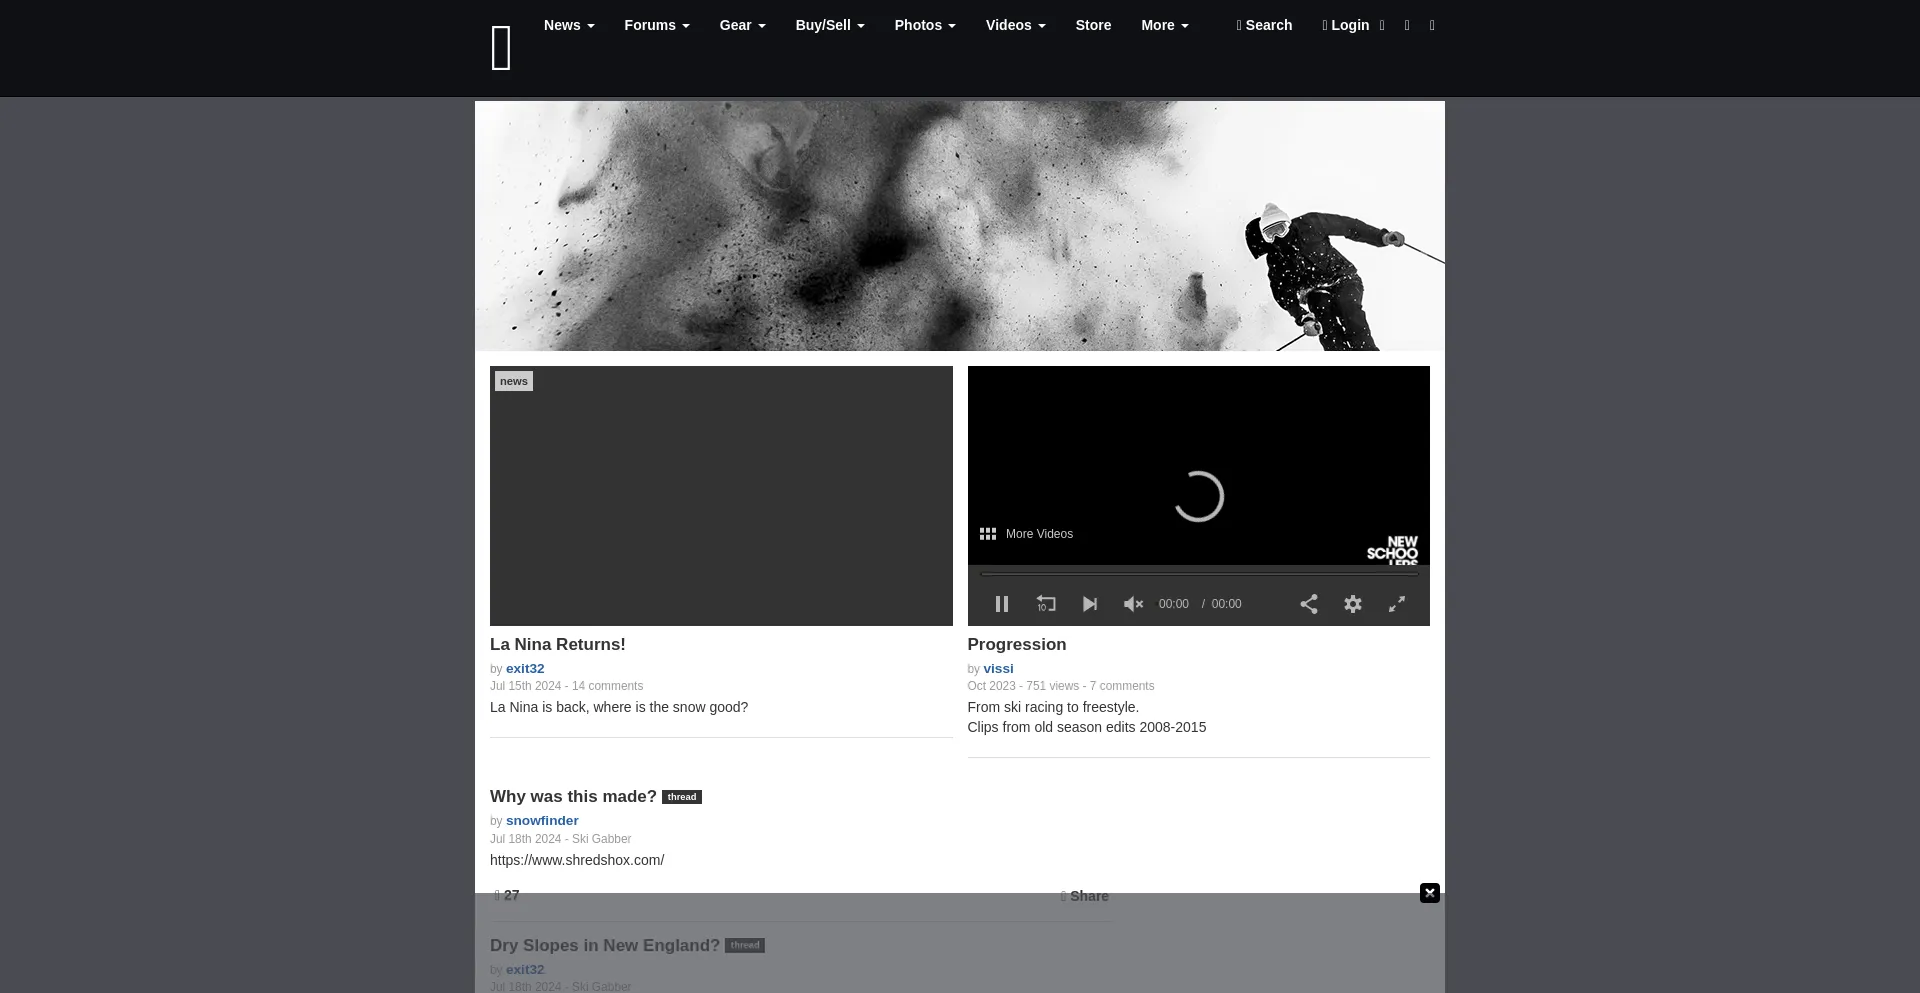Open video player settings gear
This screenshot has width=1920, height=993.
tap(1353, 604)
